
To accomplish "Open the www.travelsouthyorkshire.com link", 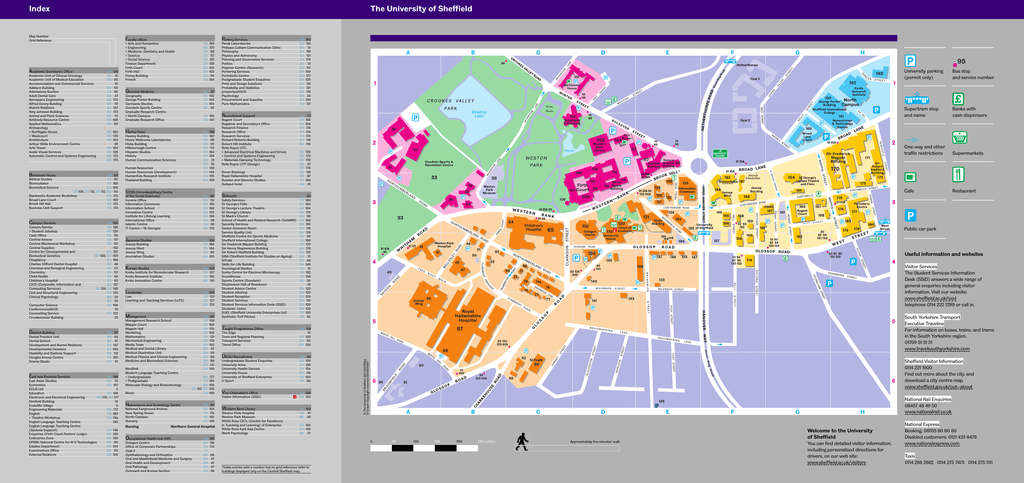I will [x=938, y=349].
